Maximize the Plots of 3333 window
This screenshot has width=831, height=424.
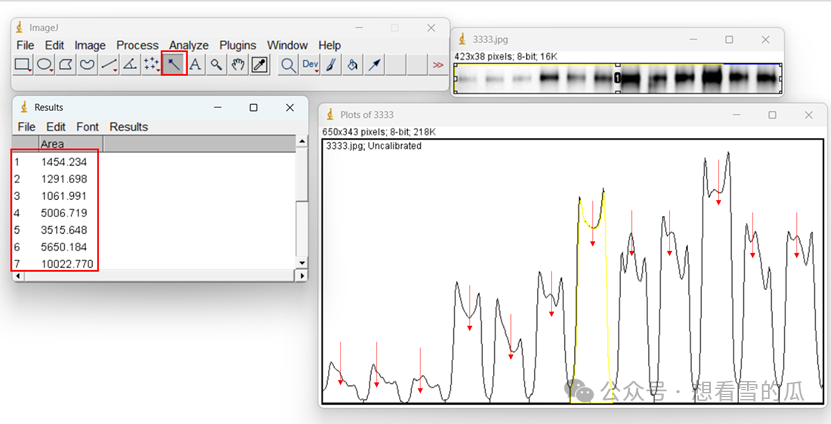click(772, 114)
